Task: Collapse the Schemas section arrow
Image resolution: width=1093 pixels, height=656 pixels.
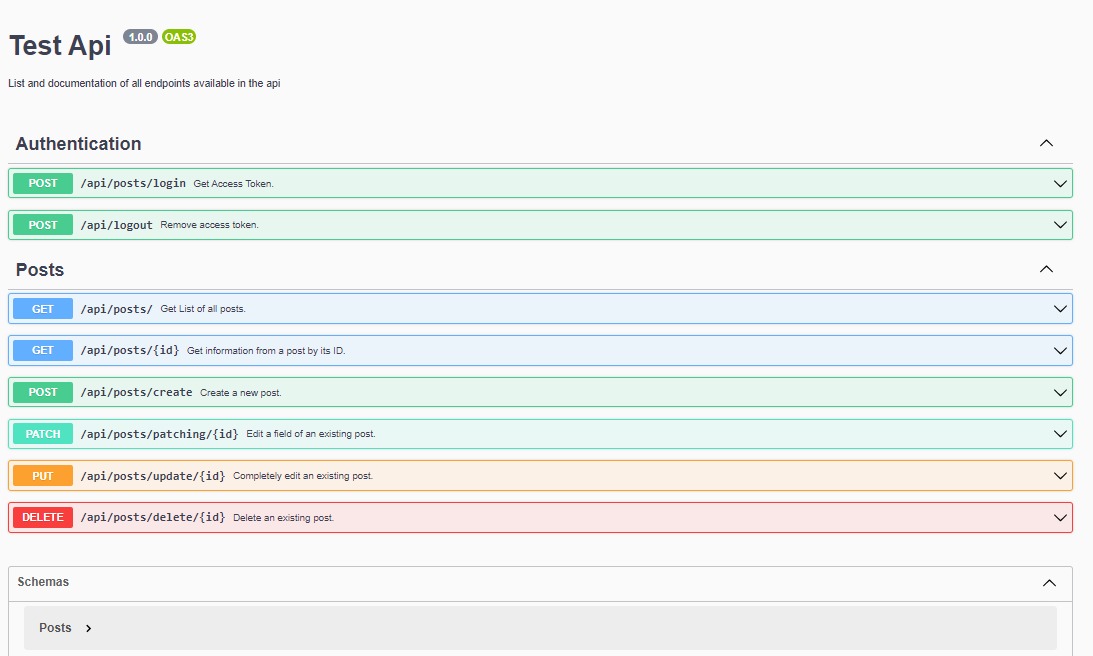Action: click(x=1049, y=583)
